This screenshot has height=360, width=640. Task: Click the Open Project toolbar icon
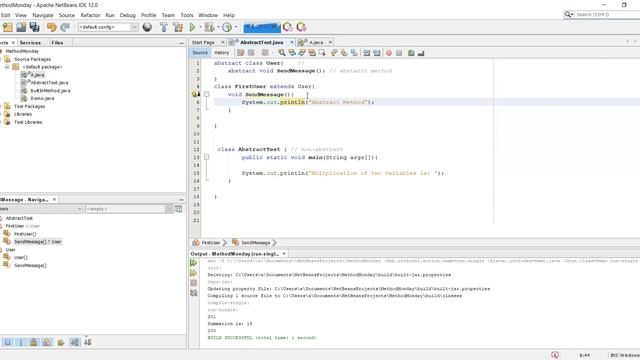(x=21, y=27)
